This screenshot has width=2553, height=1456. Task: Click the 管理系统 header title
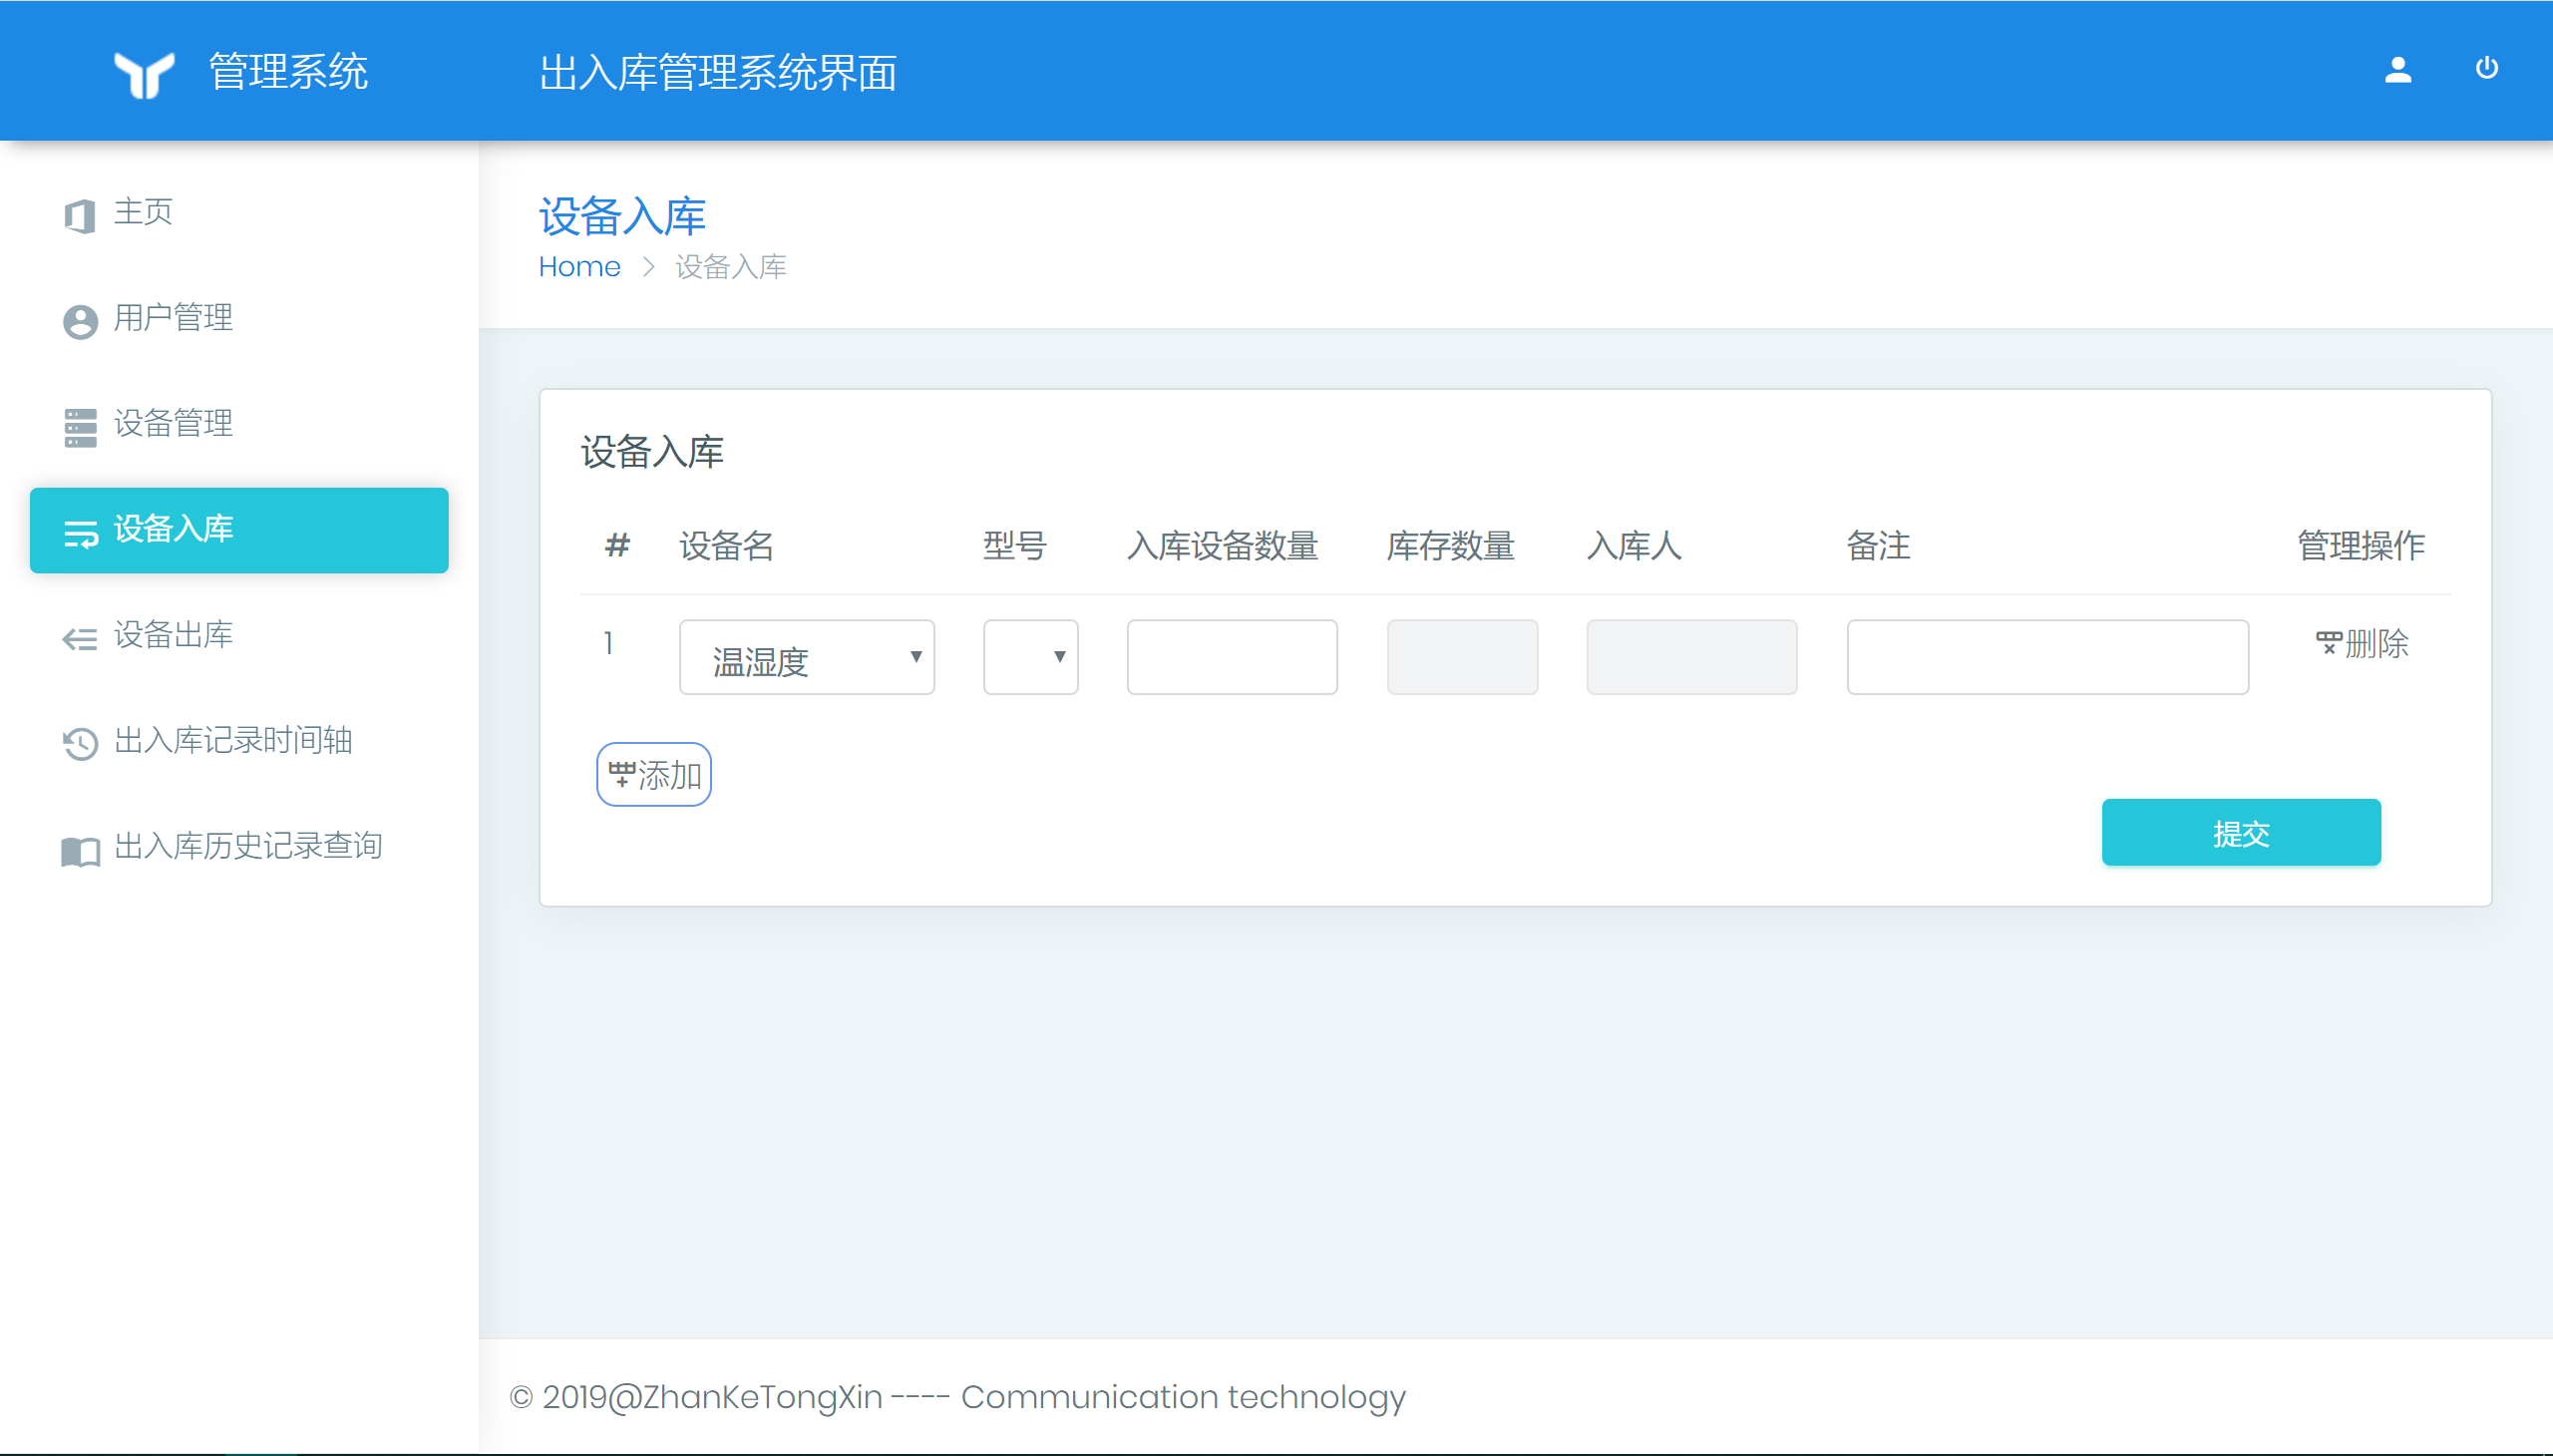coord(288,73)
